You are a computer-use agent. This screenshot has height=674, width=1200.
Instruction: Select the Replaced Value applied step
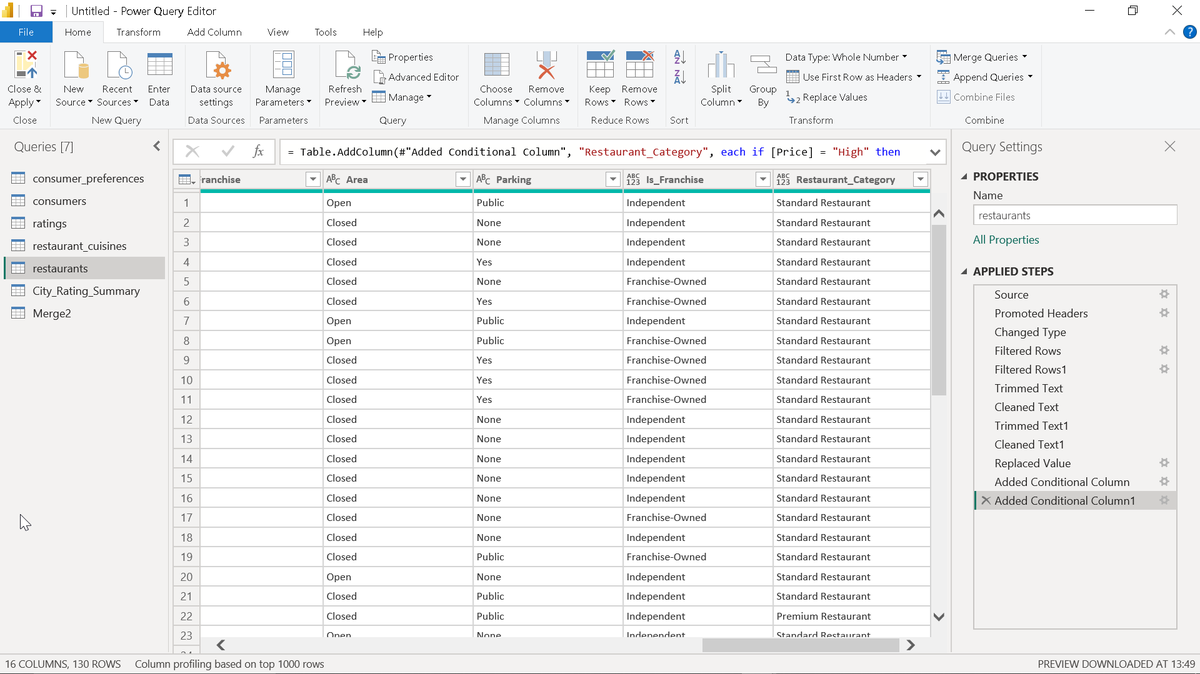click(1032, 463)
